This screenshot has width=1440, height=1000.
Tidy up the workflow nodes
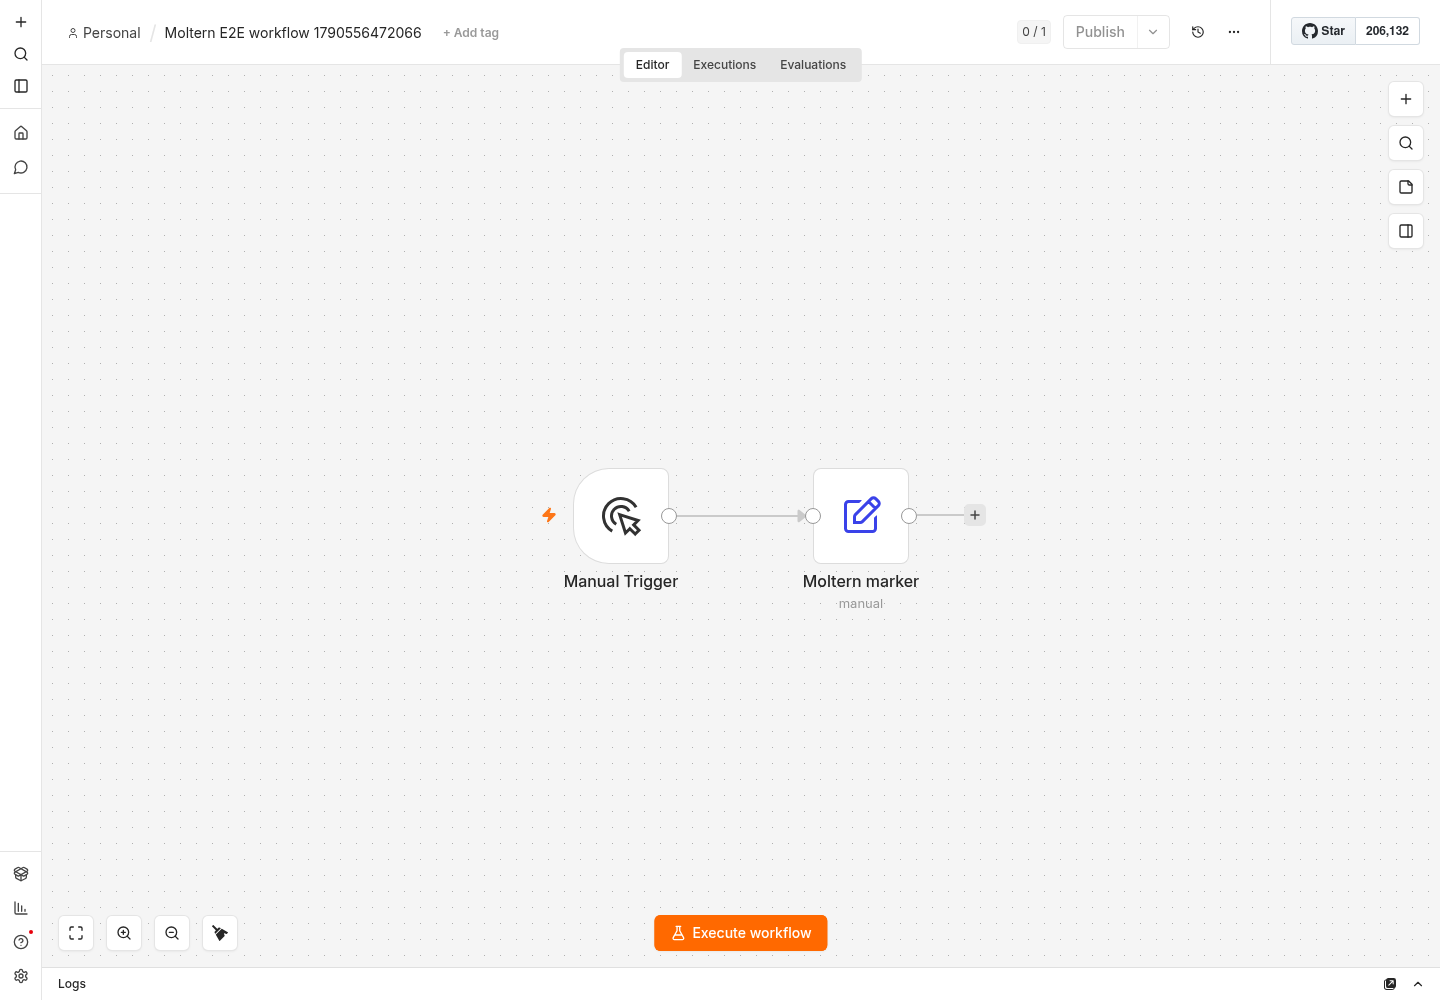(220, 933)
